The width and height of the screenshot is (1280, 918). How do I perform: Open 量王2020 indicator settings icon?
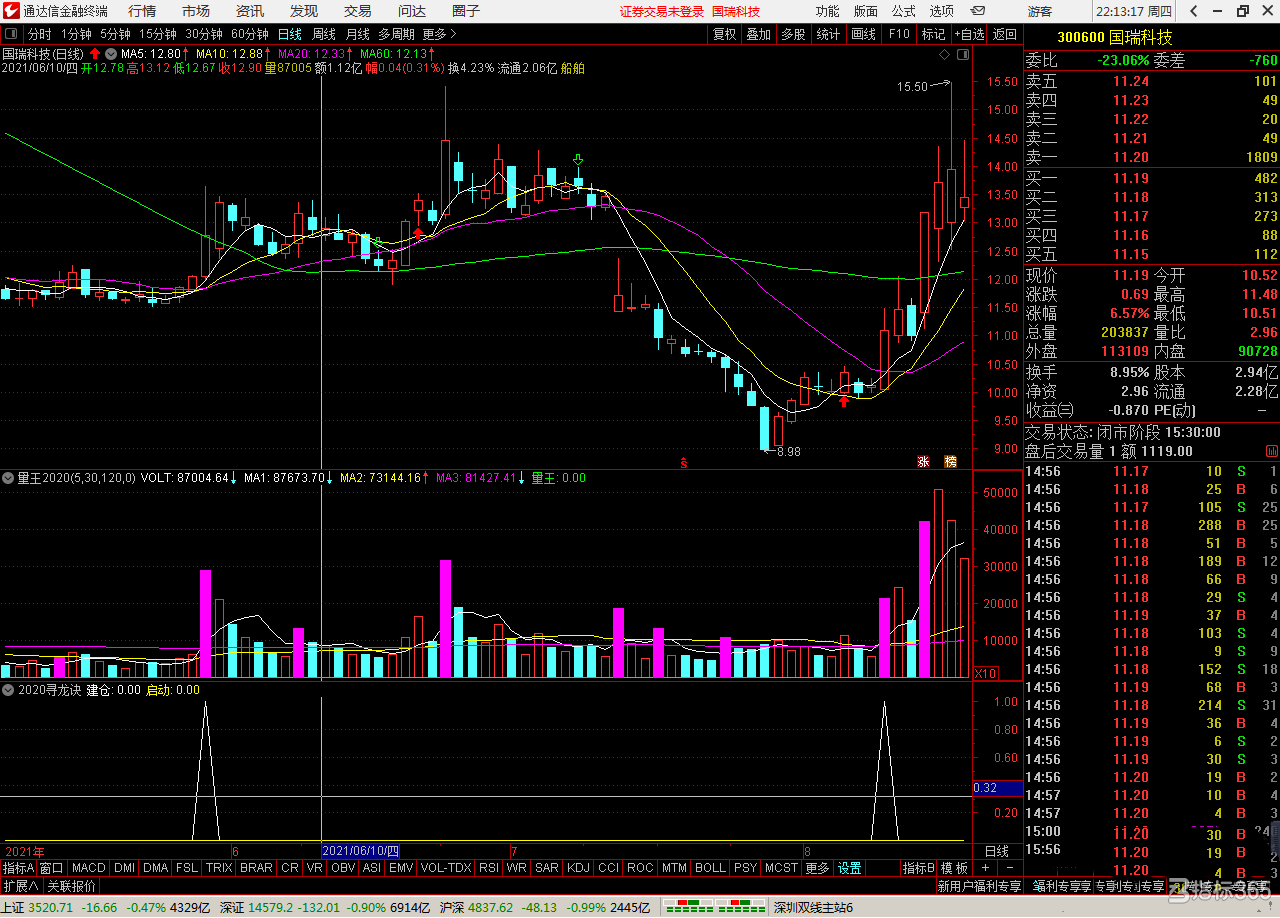point(9,478)
